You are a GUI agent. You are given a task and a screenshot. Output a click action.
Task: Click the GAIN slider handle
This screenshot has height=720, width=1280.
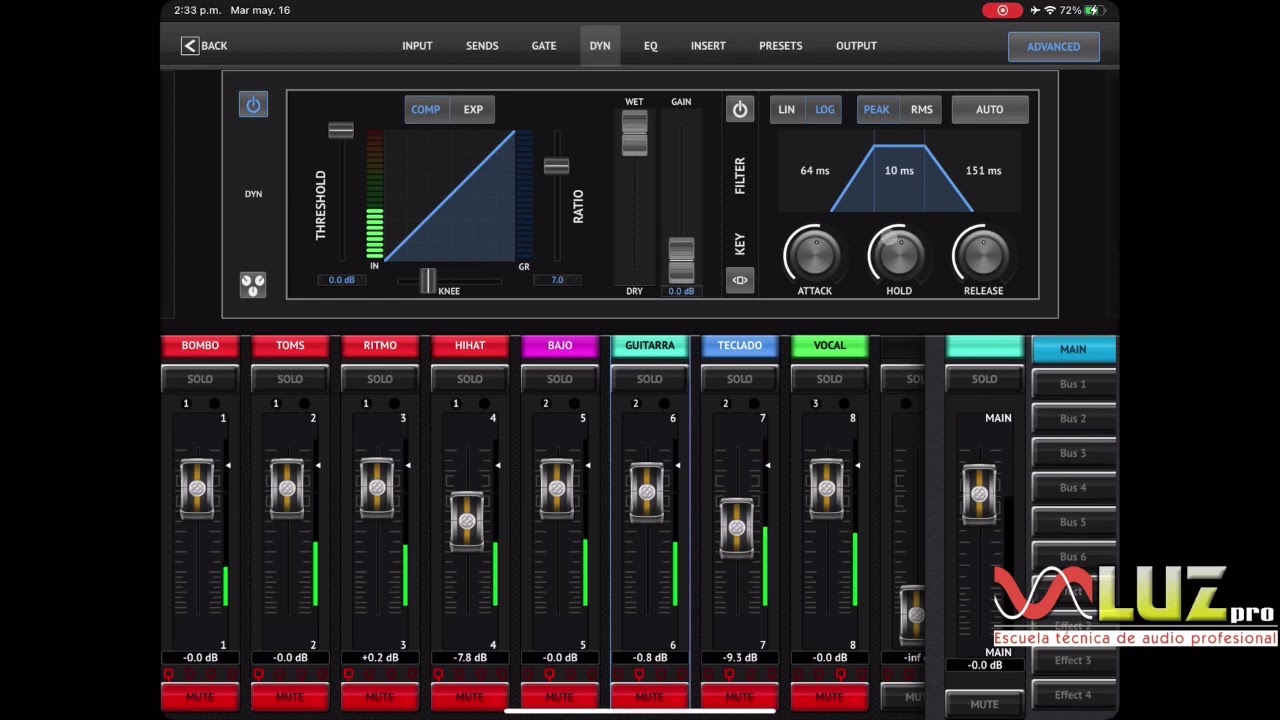point(681,260)
